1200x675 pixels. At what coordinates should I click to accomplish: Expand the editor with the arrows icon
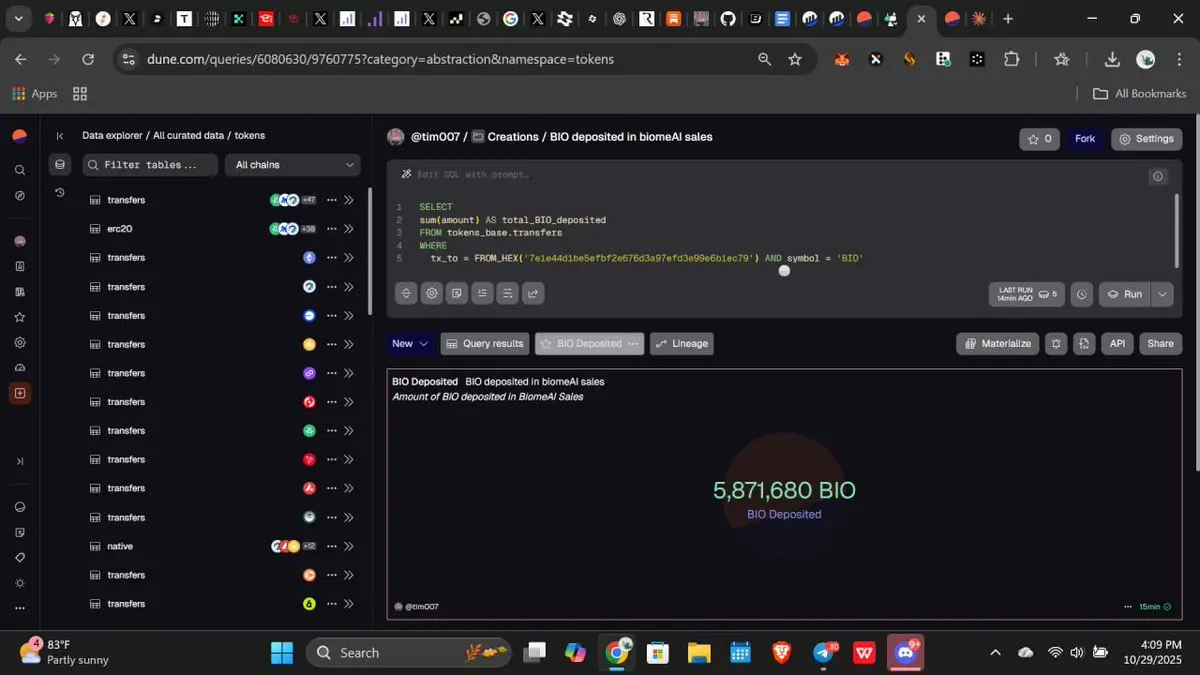point(406,293)
